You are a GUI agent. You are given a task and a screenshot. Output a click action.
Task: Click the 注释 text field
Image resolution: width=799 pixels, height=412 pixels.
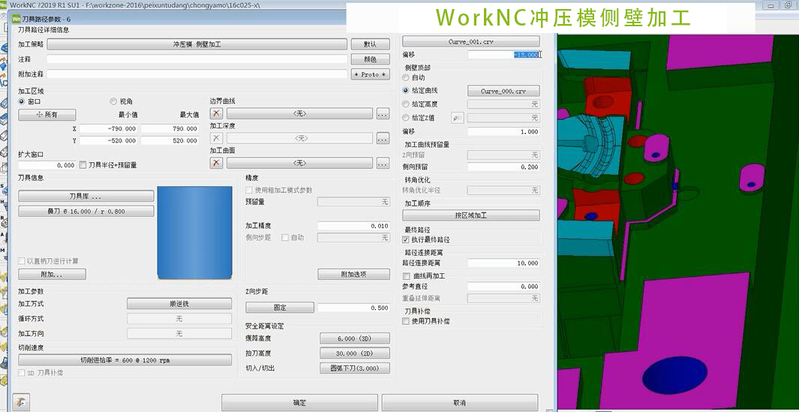[x=197, y=59]
